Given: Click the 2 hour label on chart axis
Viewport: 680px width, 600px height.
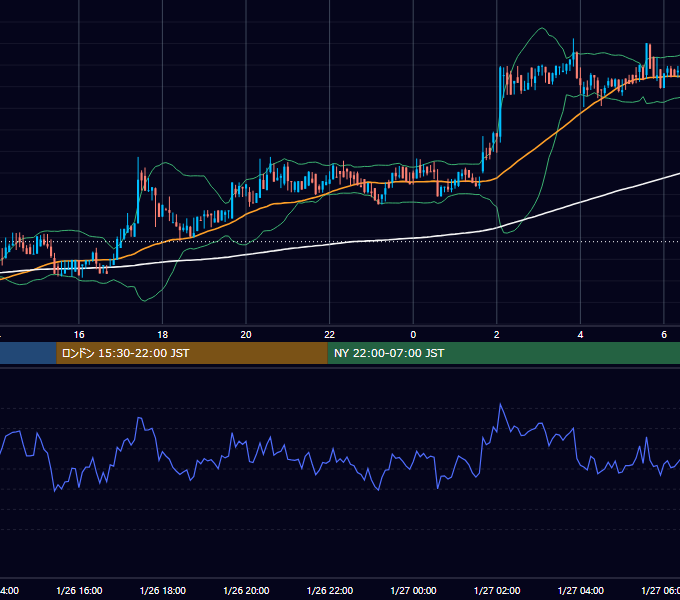Looking at the screenshot, I should coord(497,335).
